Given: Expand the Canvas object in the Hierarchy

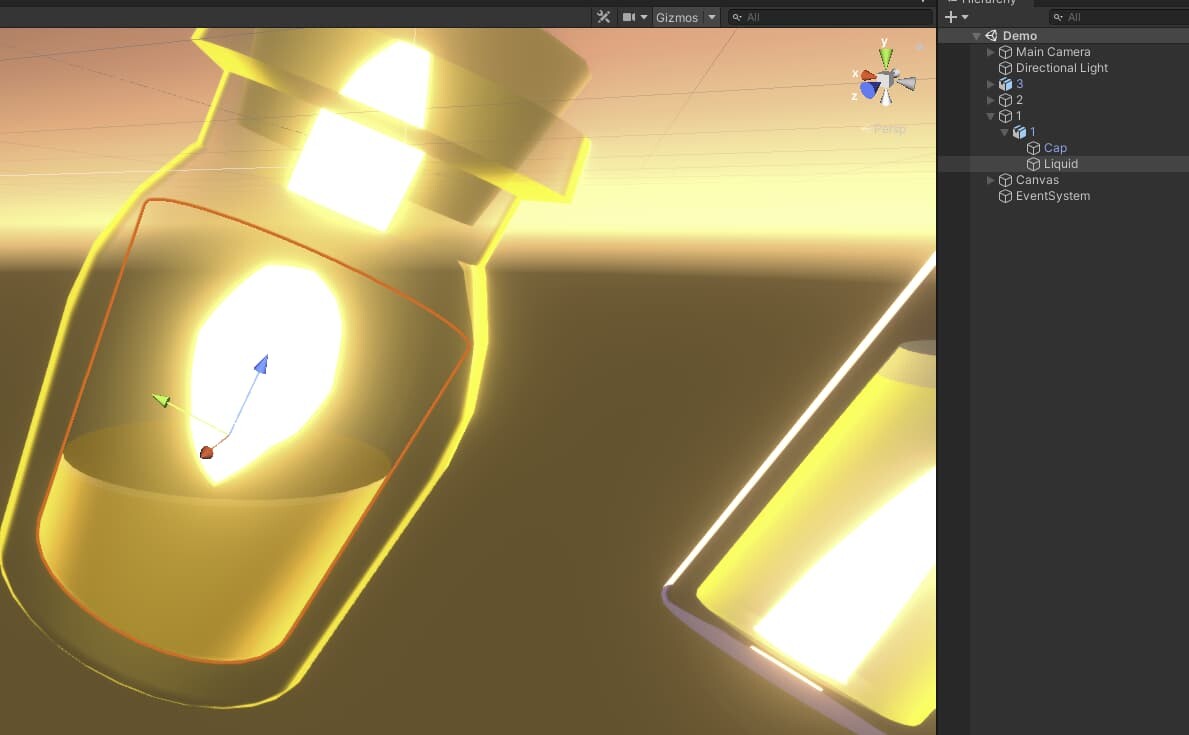Looking at the screenshot, I should [990, 179].
